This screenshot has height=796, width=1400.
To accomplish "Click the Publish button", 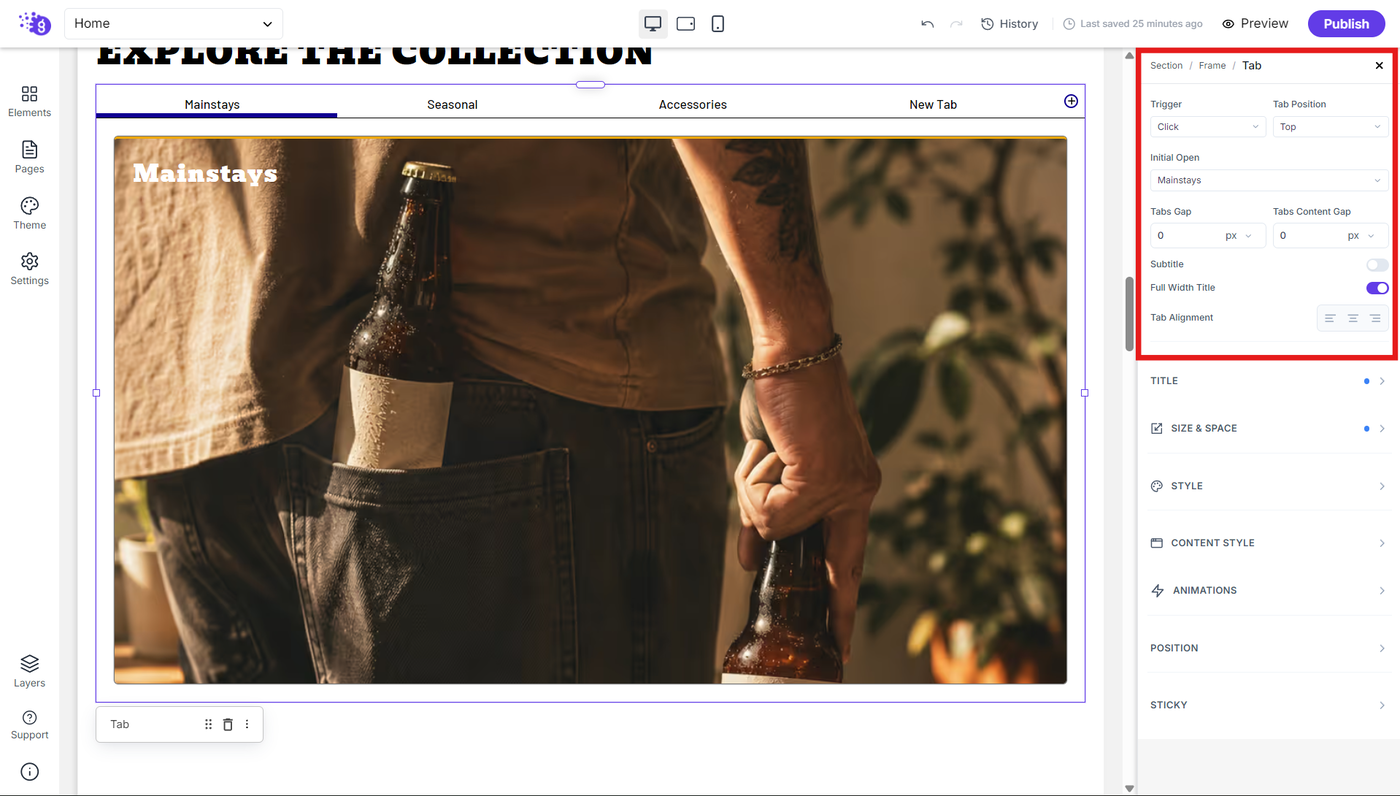I will 1346,23.
